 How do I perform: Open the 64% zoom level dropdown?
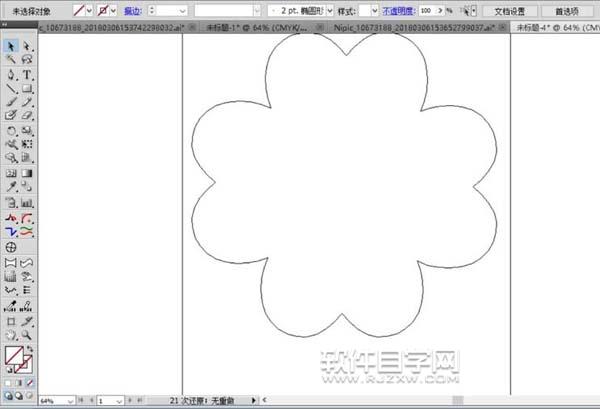click(70, 401)
